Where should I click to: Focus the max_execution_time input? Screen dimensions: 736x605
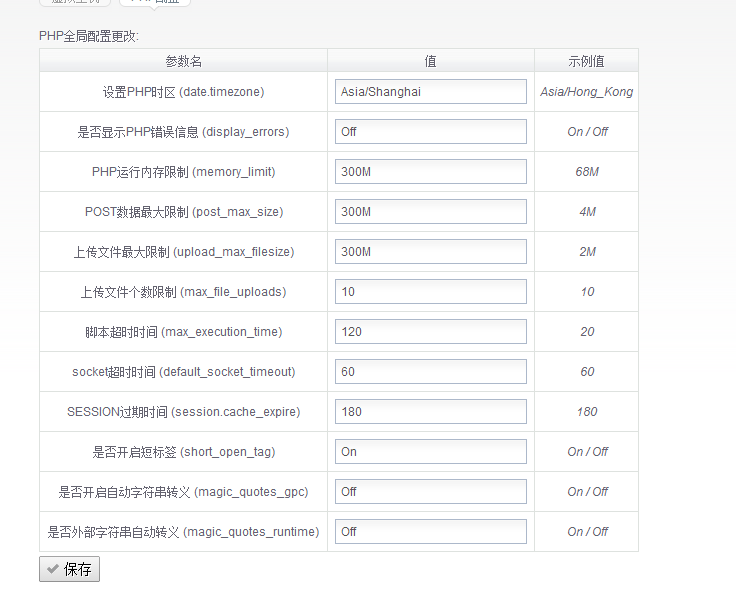pos(430,332)
